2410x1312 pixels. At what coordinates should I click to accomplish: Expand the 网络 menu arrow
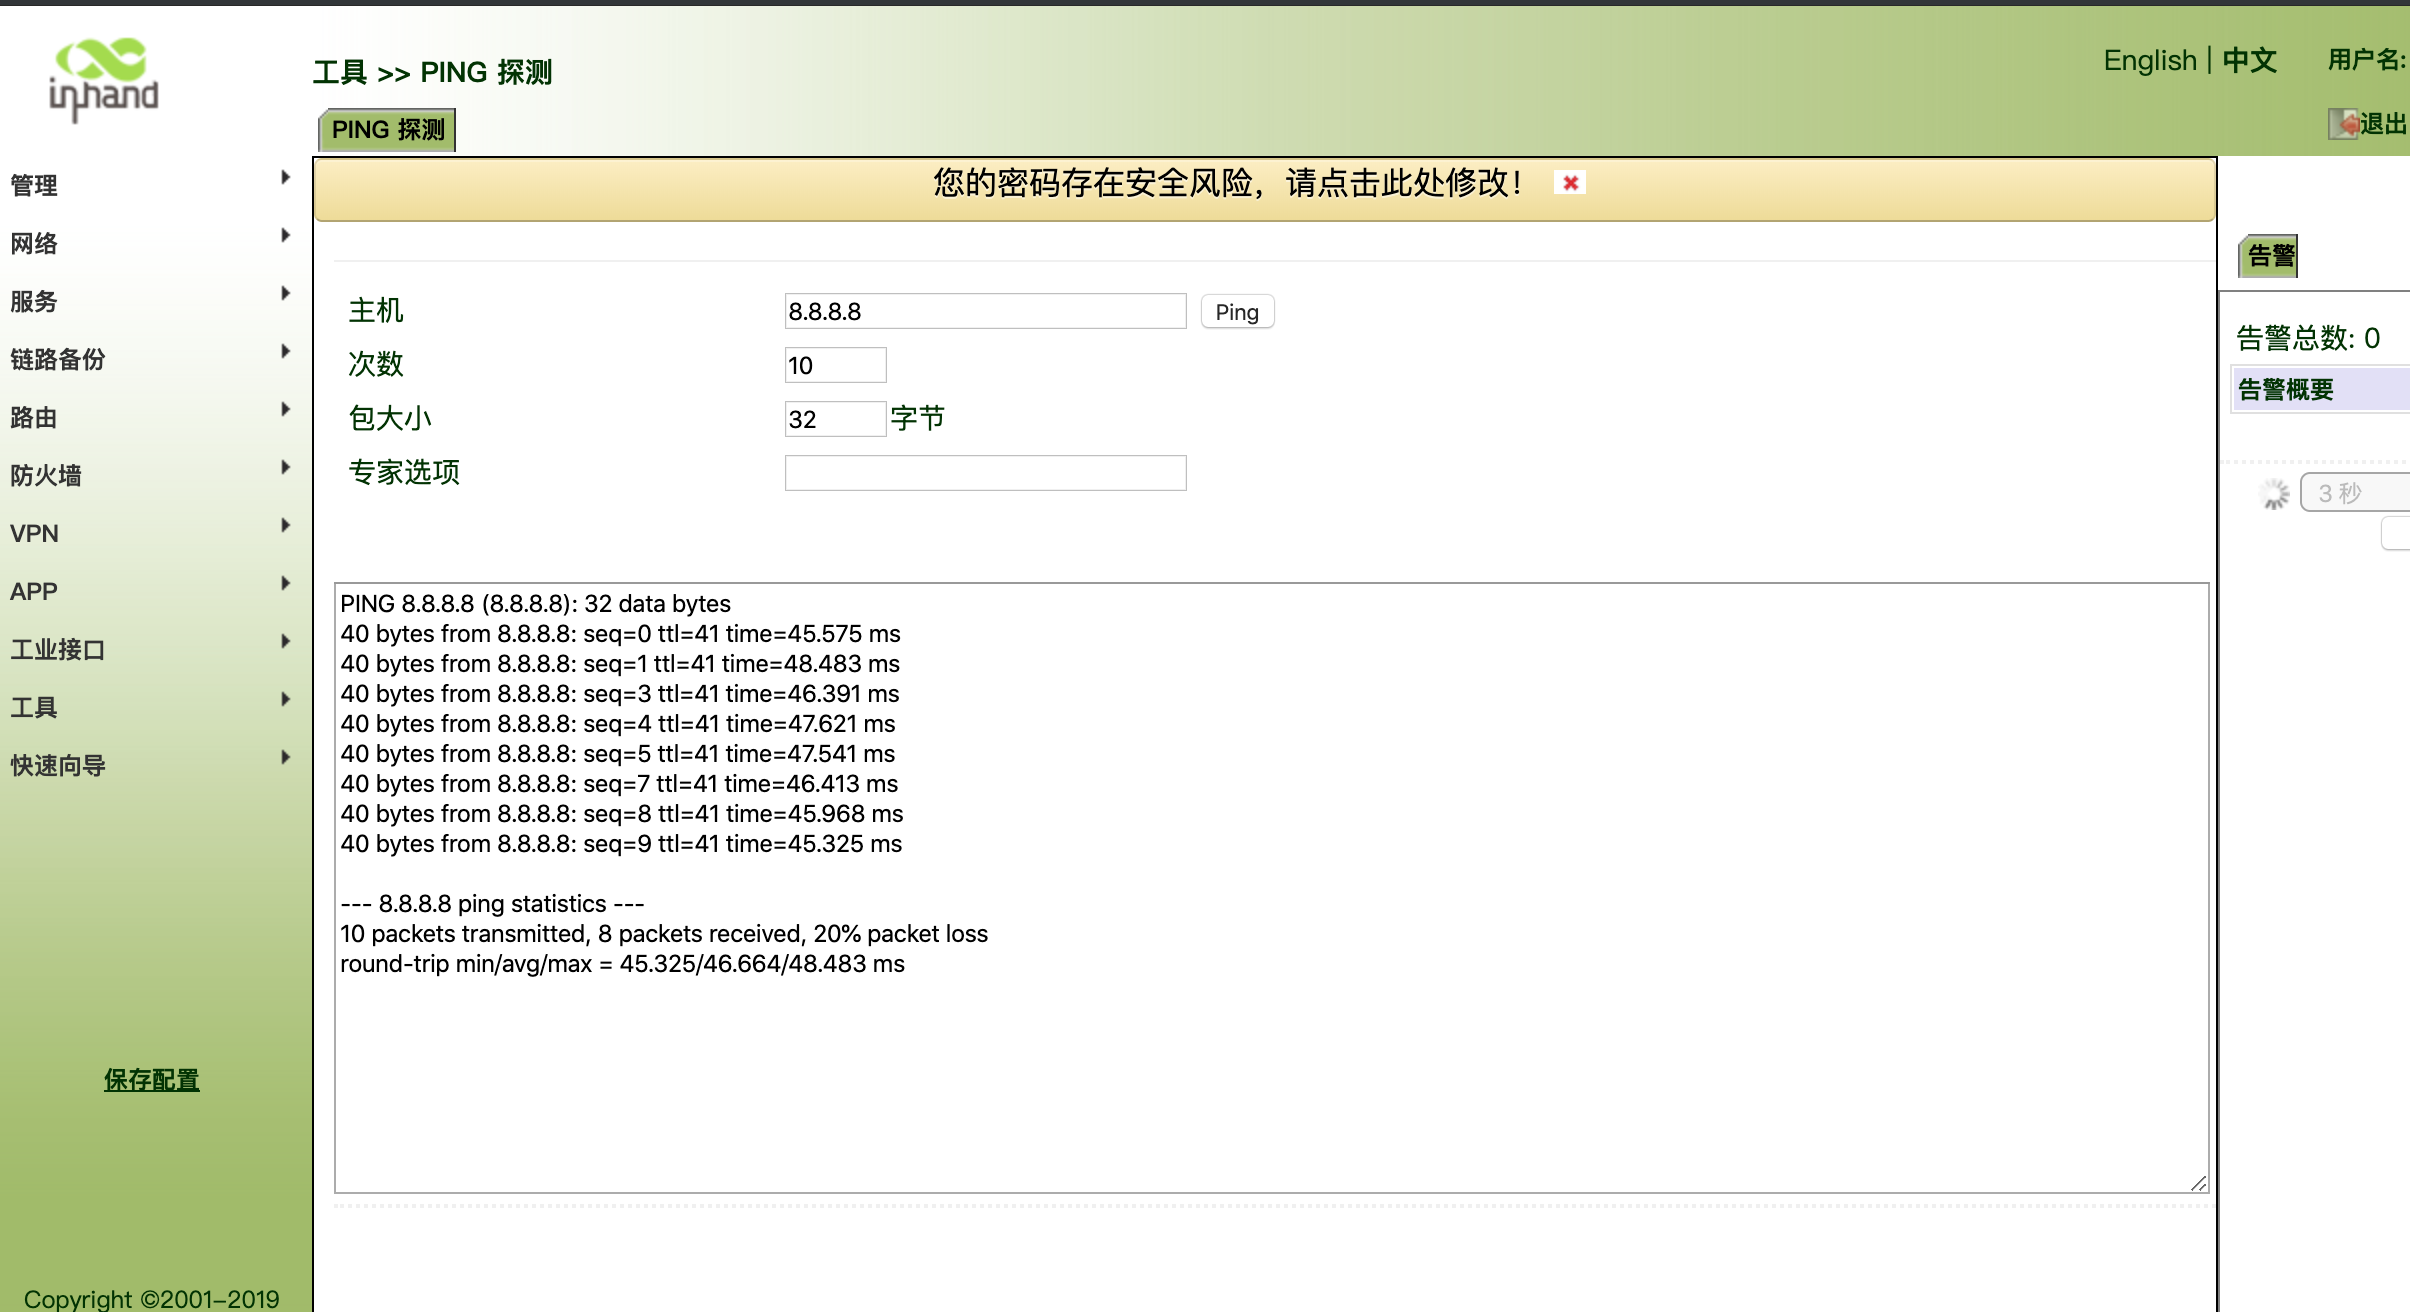[x=285, y=236]
